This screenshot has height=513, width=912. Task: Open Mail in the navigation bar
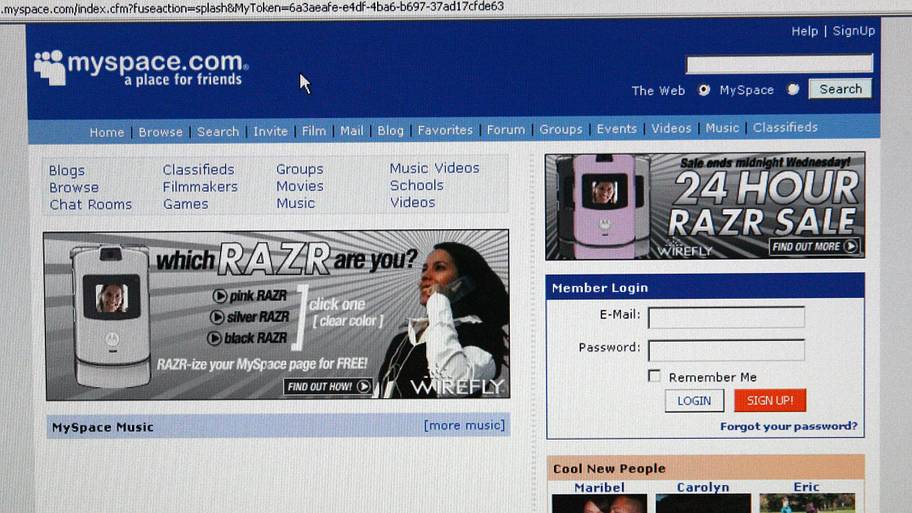pyautogui.click(x=352, y=131)
